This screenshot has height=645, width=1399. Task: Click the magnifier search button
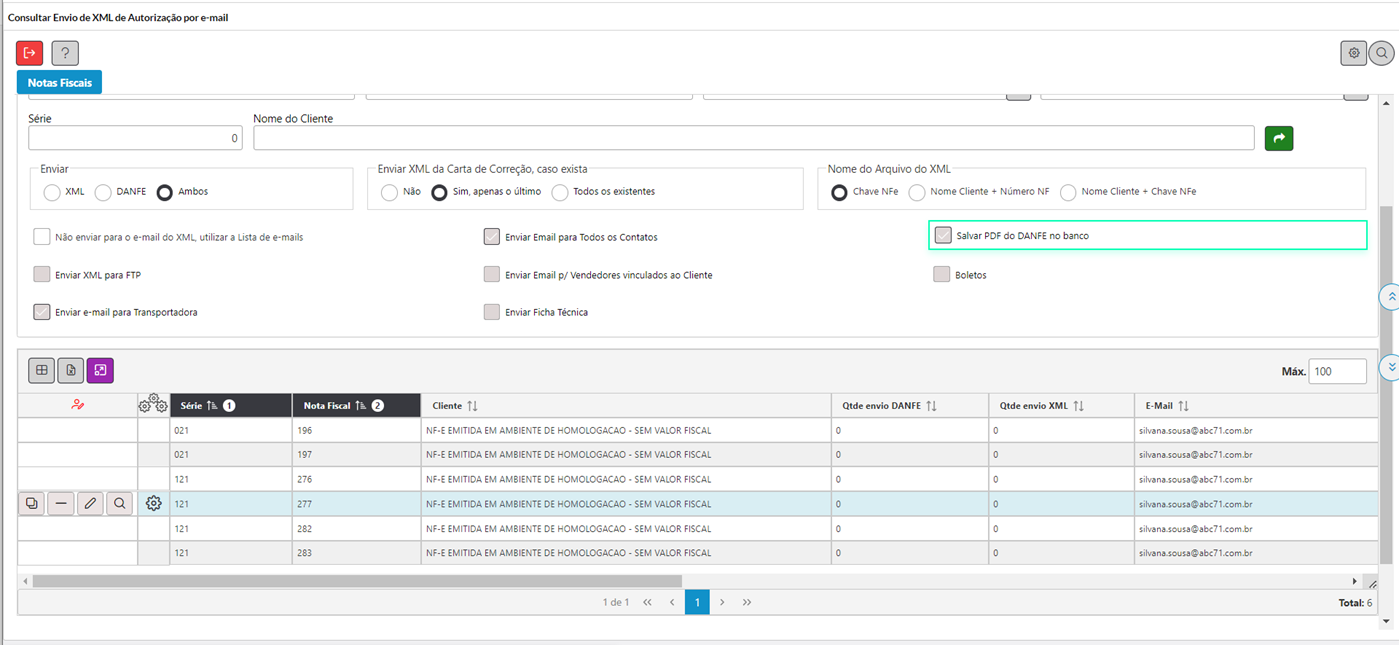click(1382, 53)
